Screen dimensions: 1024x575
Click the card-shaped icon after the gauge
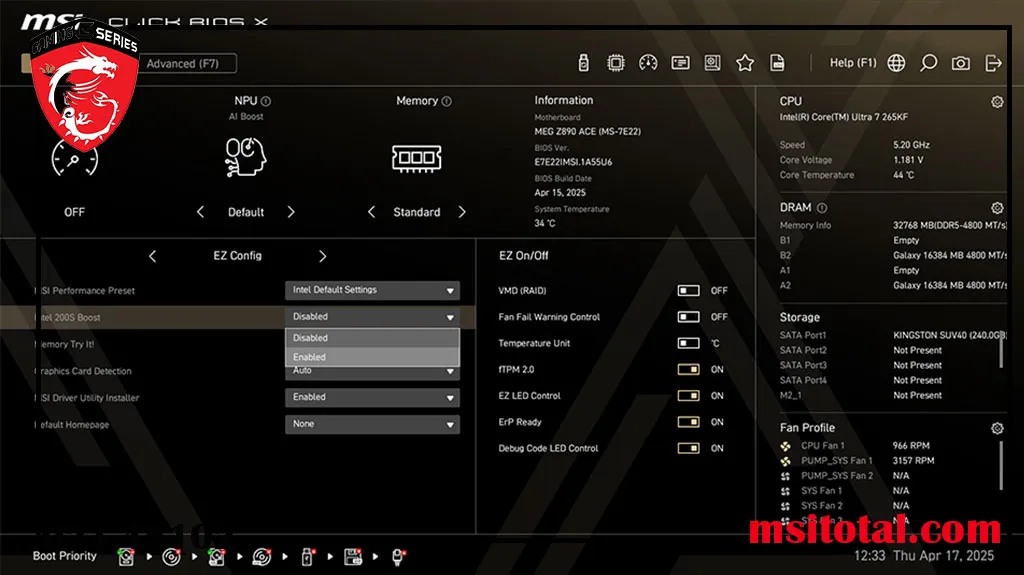tap(680, 63)
